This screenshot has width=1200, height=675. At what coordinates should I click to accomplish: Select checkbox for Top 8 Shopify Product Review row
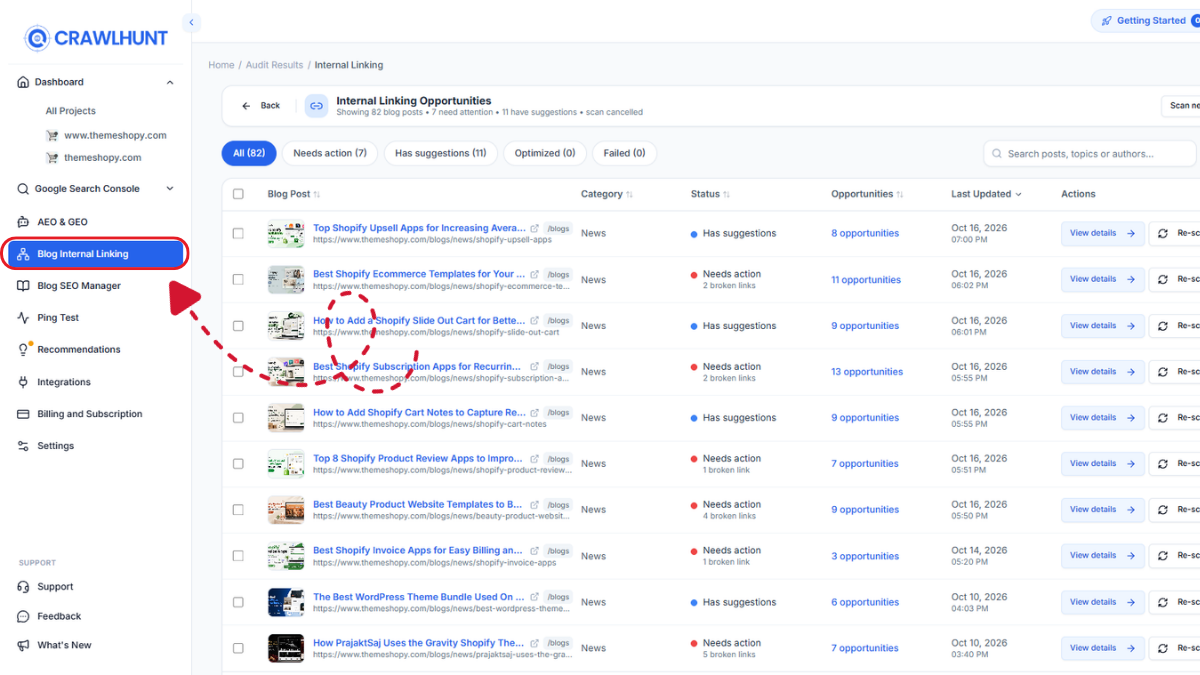pos(238,464)
